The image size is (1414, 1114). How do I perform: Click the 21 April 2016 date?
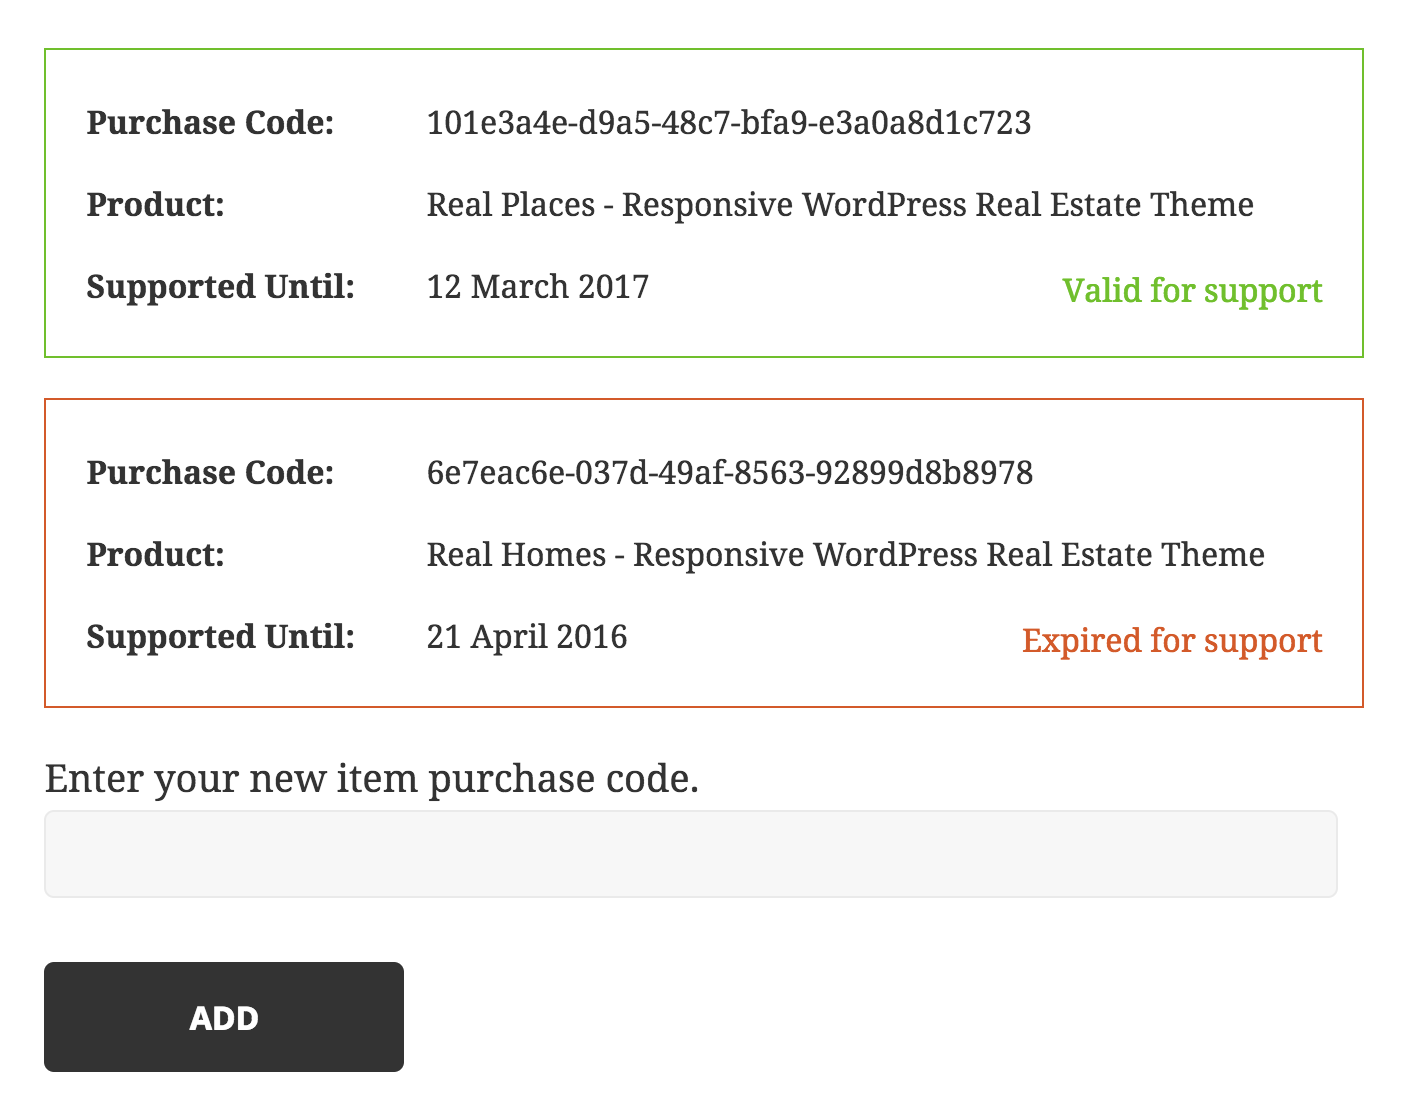(x=527, y=637)
